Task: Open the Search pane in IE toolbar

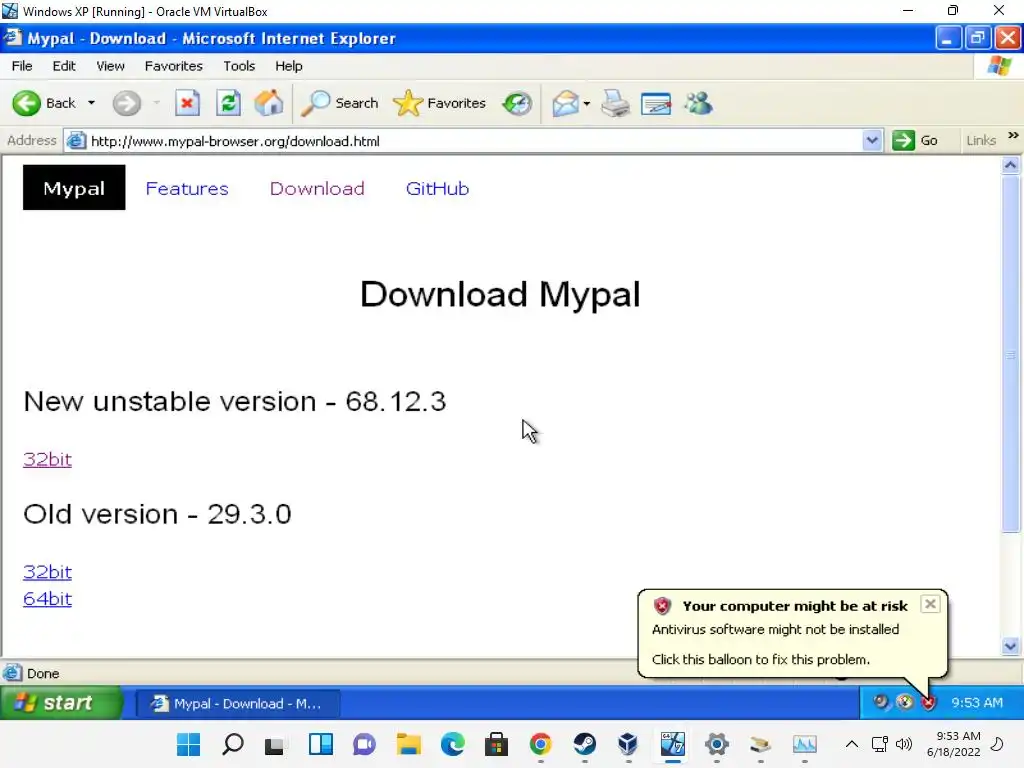Action: 340,103
